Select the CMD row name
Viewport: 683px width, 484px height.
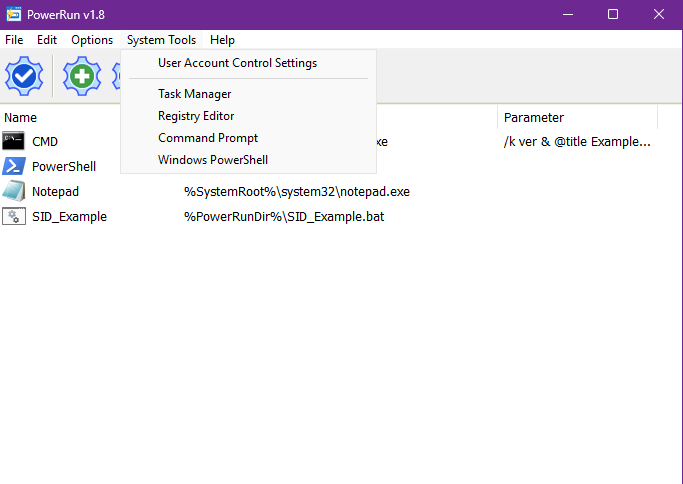[45, 142]
